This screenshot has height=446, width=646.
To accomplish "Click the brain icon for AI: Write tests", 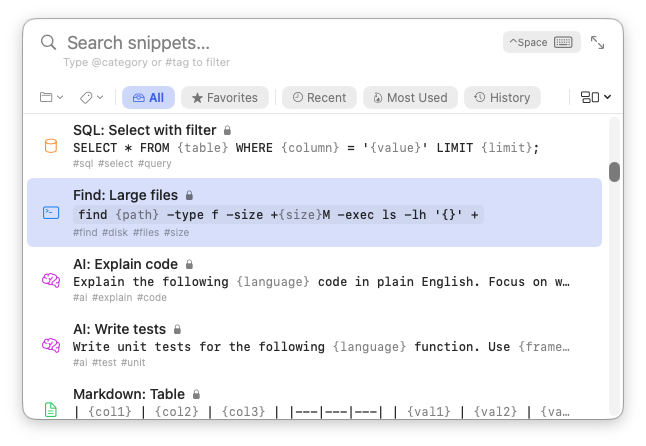I will (x=51, y=345).
